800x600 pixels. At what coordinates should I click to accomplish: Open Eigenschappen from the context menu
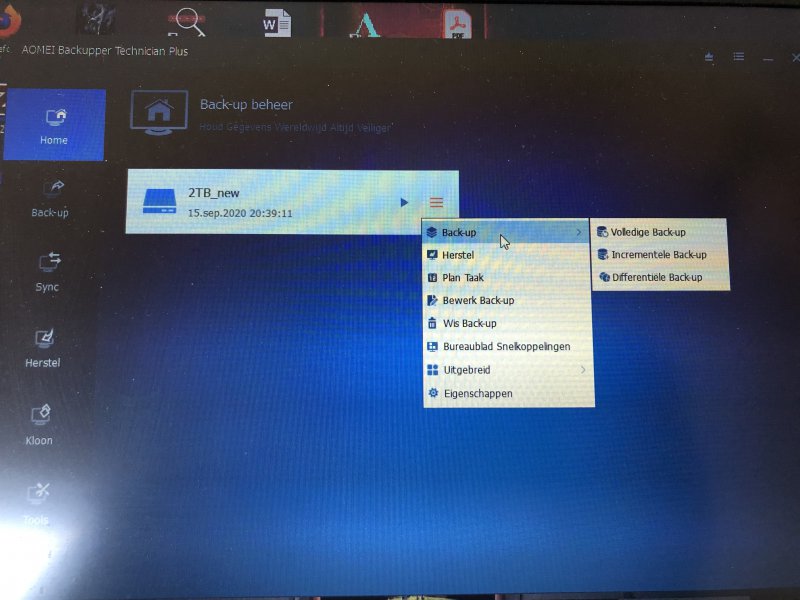pos(510,393)
